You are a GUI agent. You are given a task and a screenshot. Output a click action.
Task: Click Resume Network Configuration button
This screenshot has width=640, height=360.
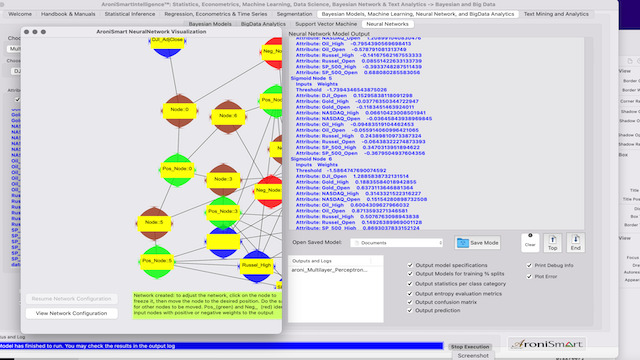71,299
